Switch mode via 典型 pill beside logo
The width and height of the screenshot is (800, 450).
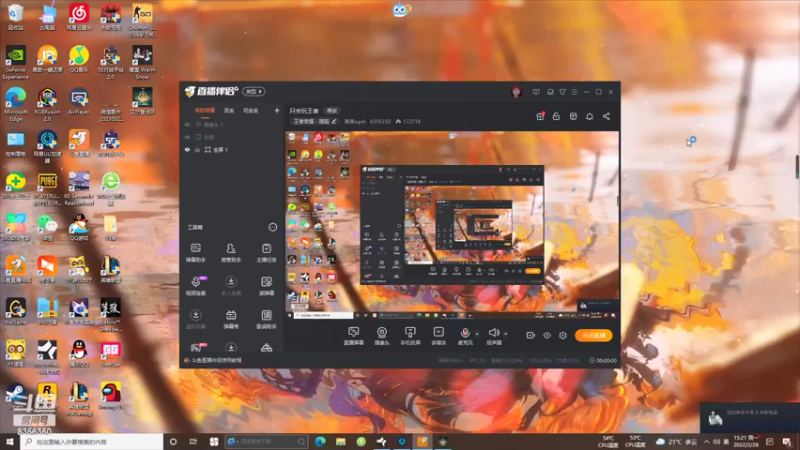(253, 92)
